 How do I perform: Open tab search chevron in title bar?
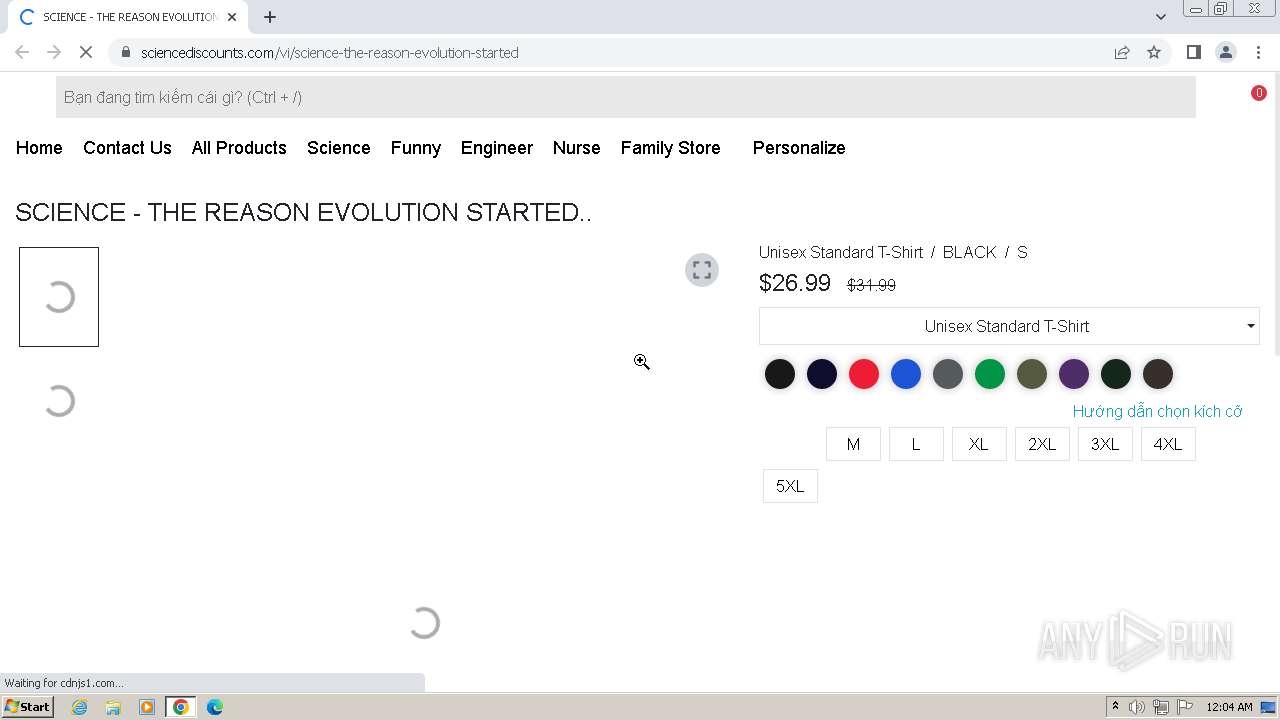tap(1160, 16)
